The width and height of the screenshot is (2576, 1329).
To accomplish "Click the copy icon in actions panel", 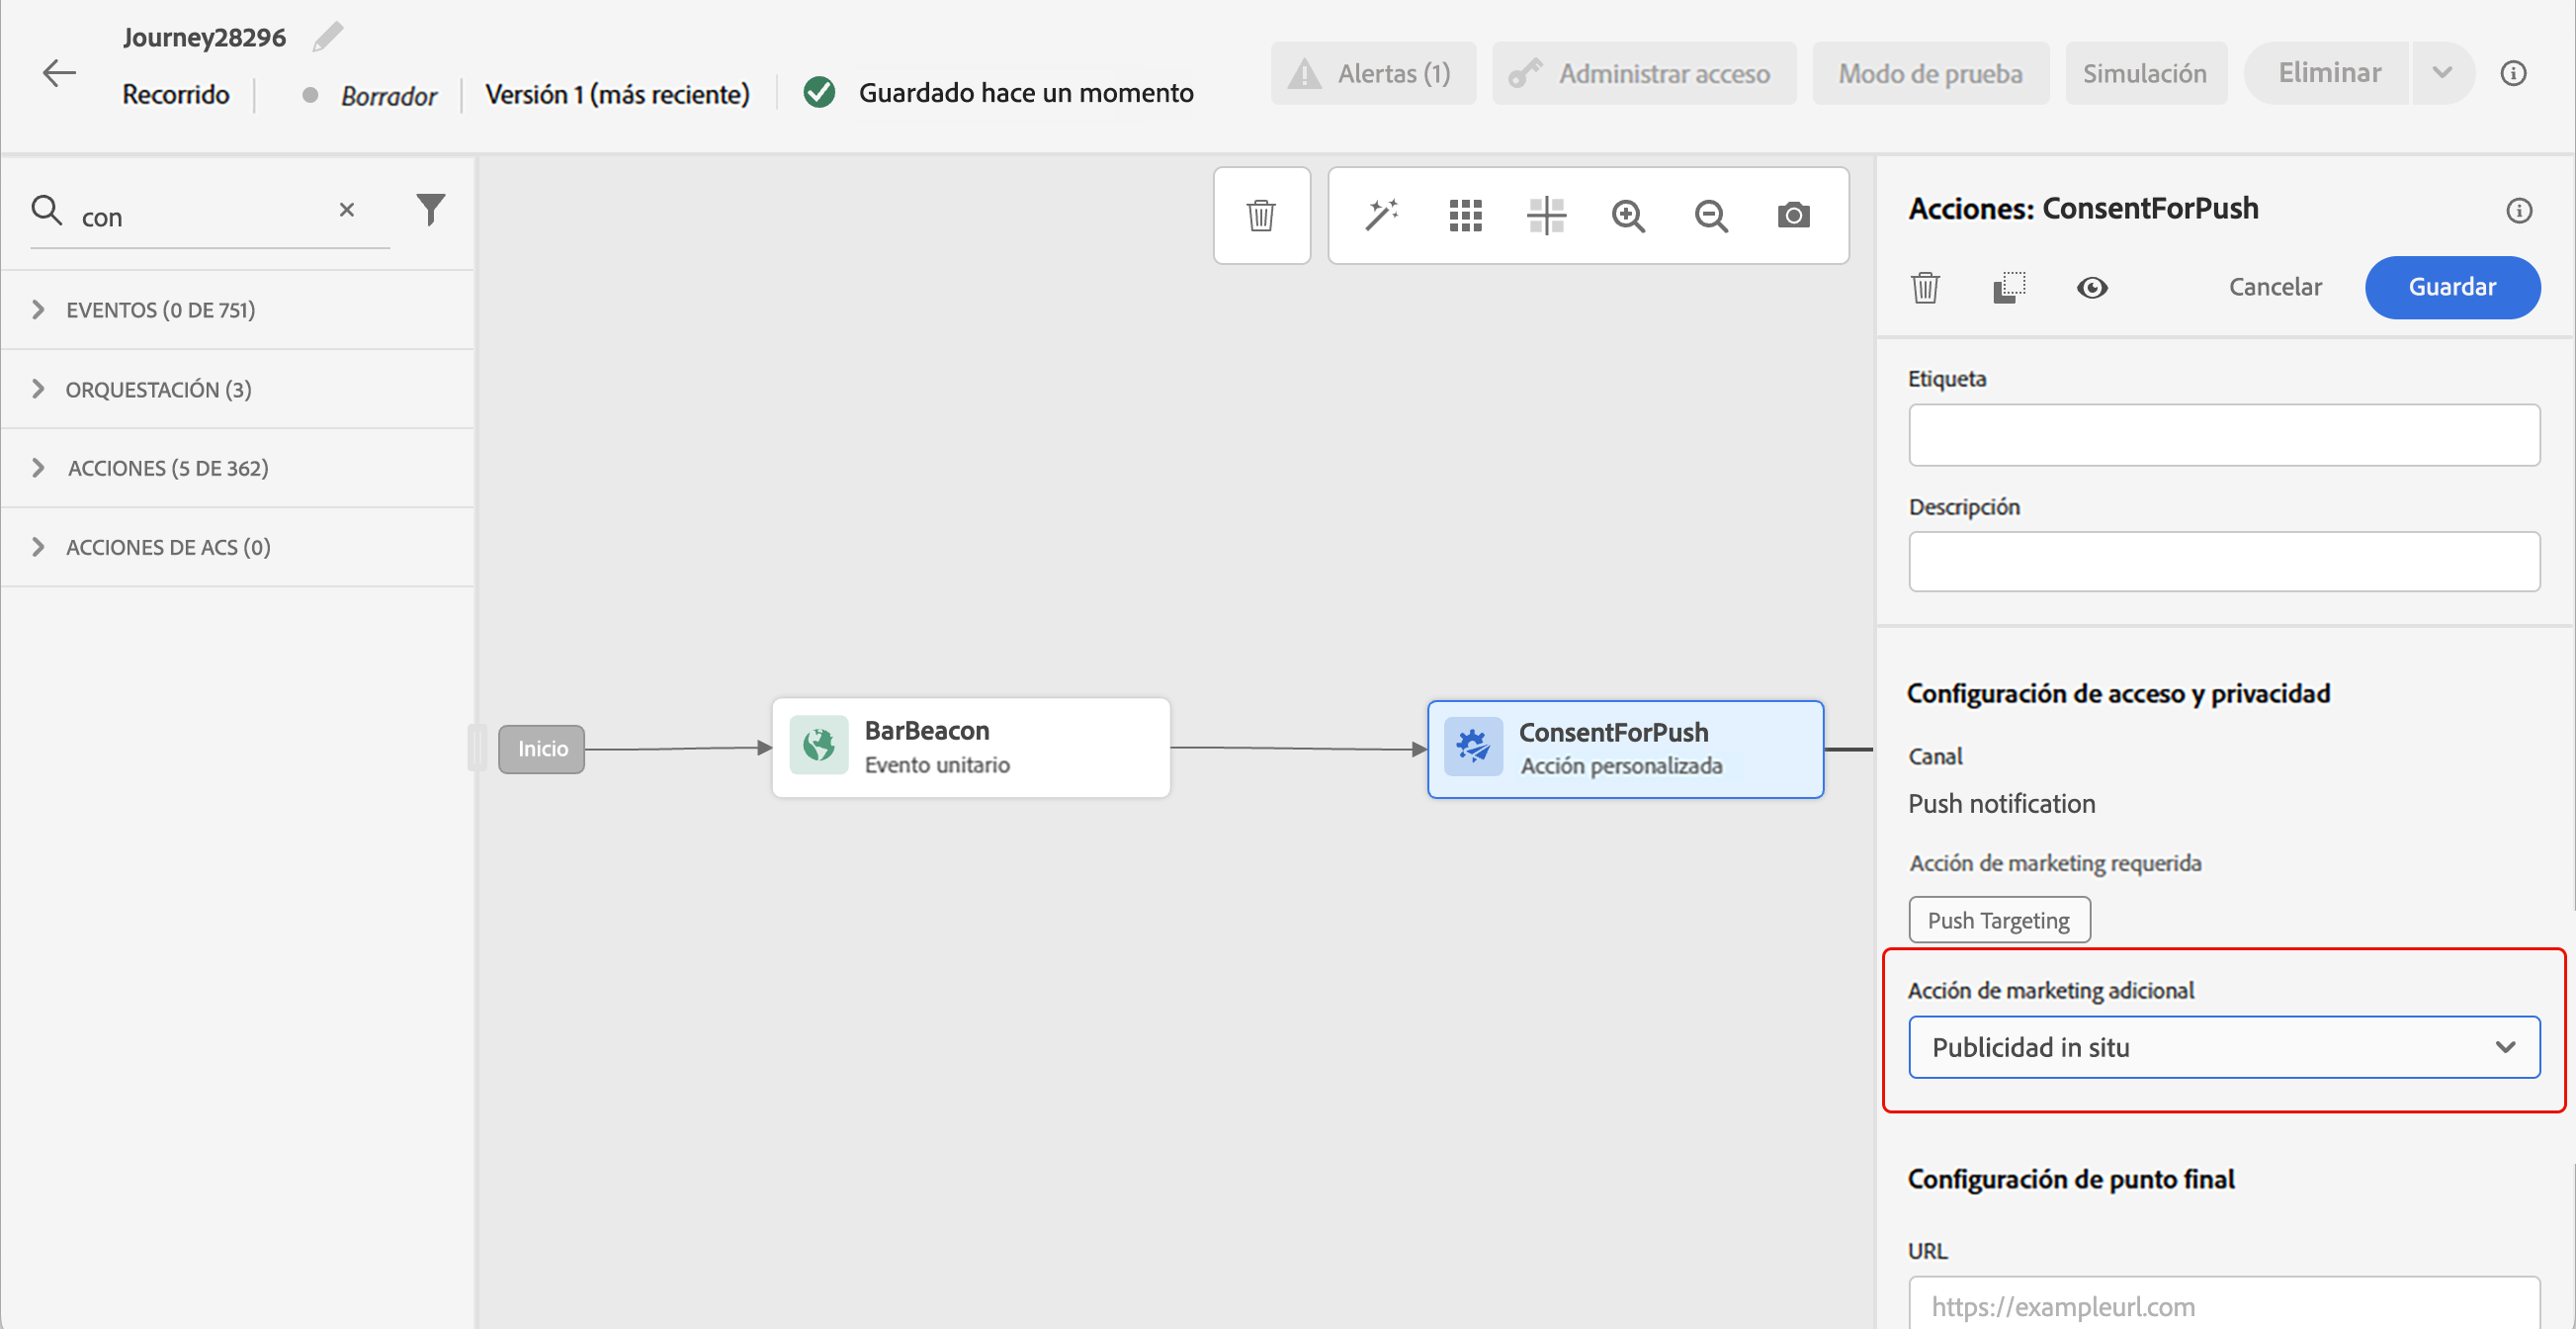I will tap(2008, 288).
